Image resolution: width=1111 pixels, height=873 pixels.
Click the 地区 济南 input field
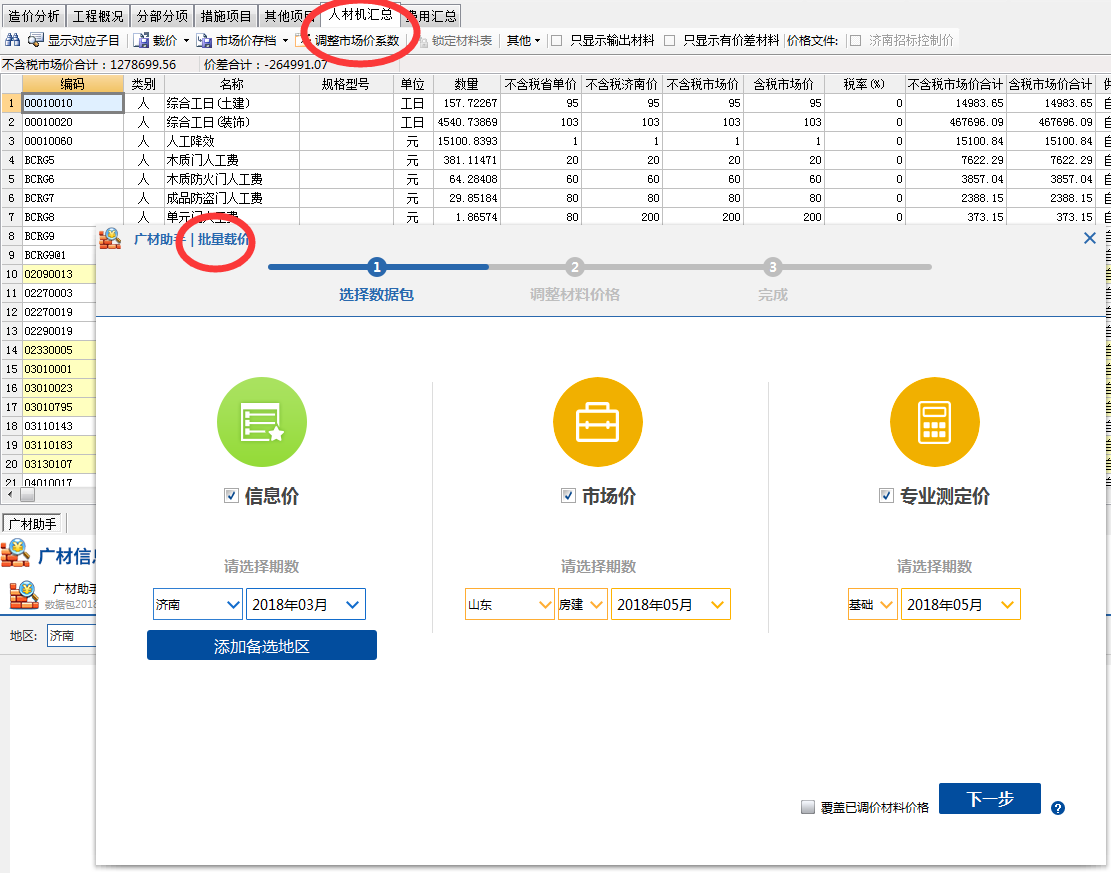pos(71,636)
